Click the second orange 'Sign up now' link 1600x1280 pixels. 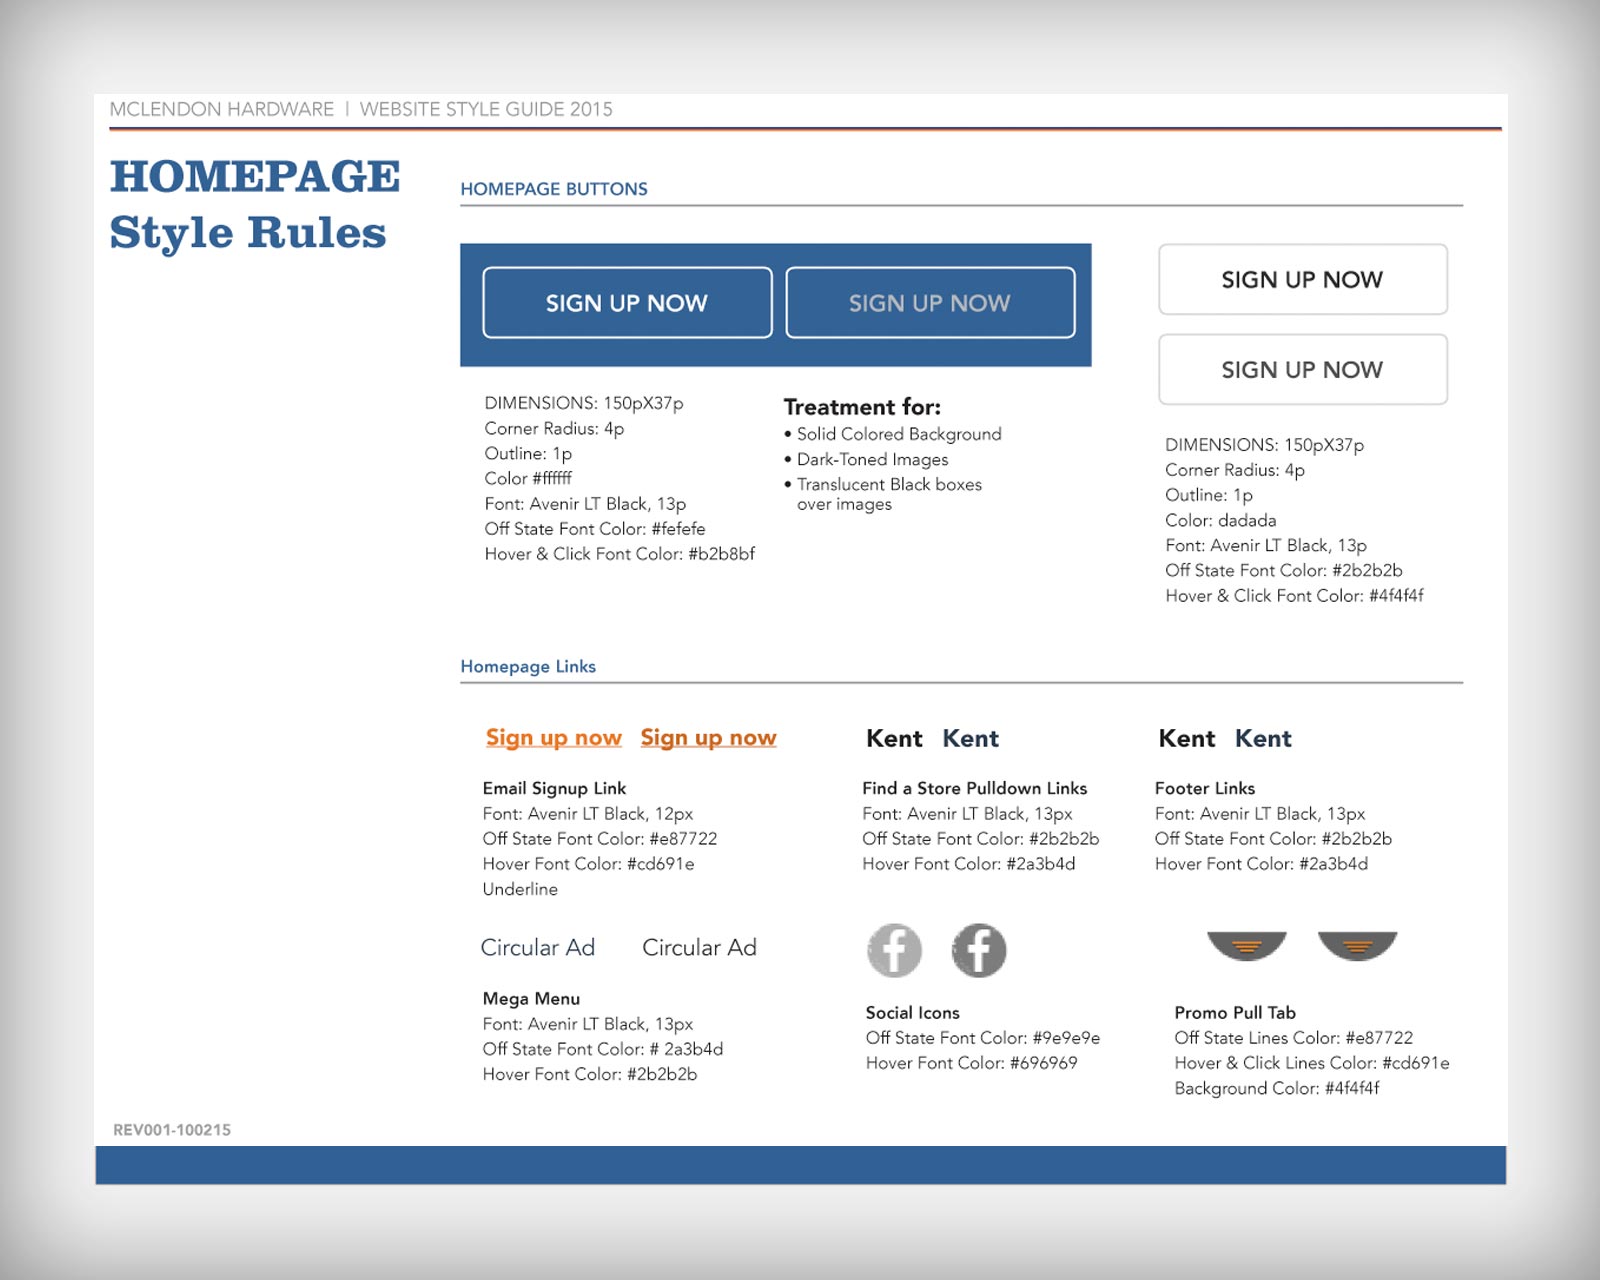pos(708,738)
